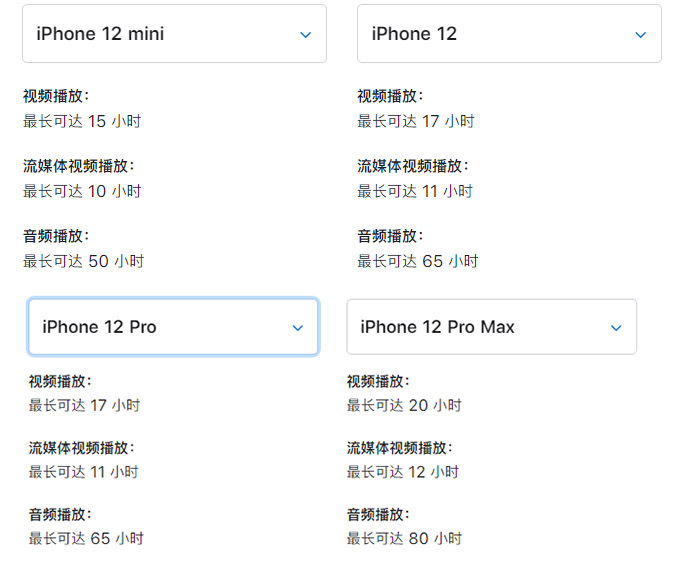Image resolution: width=677 pixels, height=564 pixels.
Task: Click 流媒体视频播放 label under iPhone 12
Action: (x=413, y=166)
